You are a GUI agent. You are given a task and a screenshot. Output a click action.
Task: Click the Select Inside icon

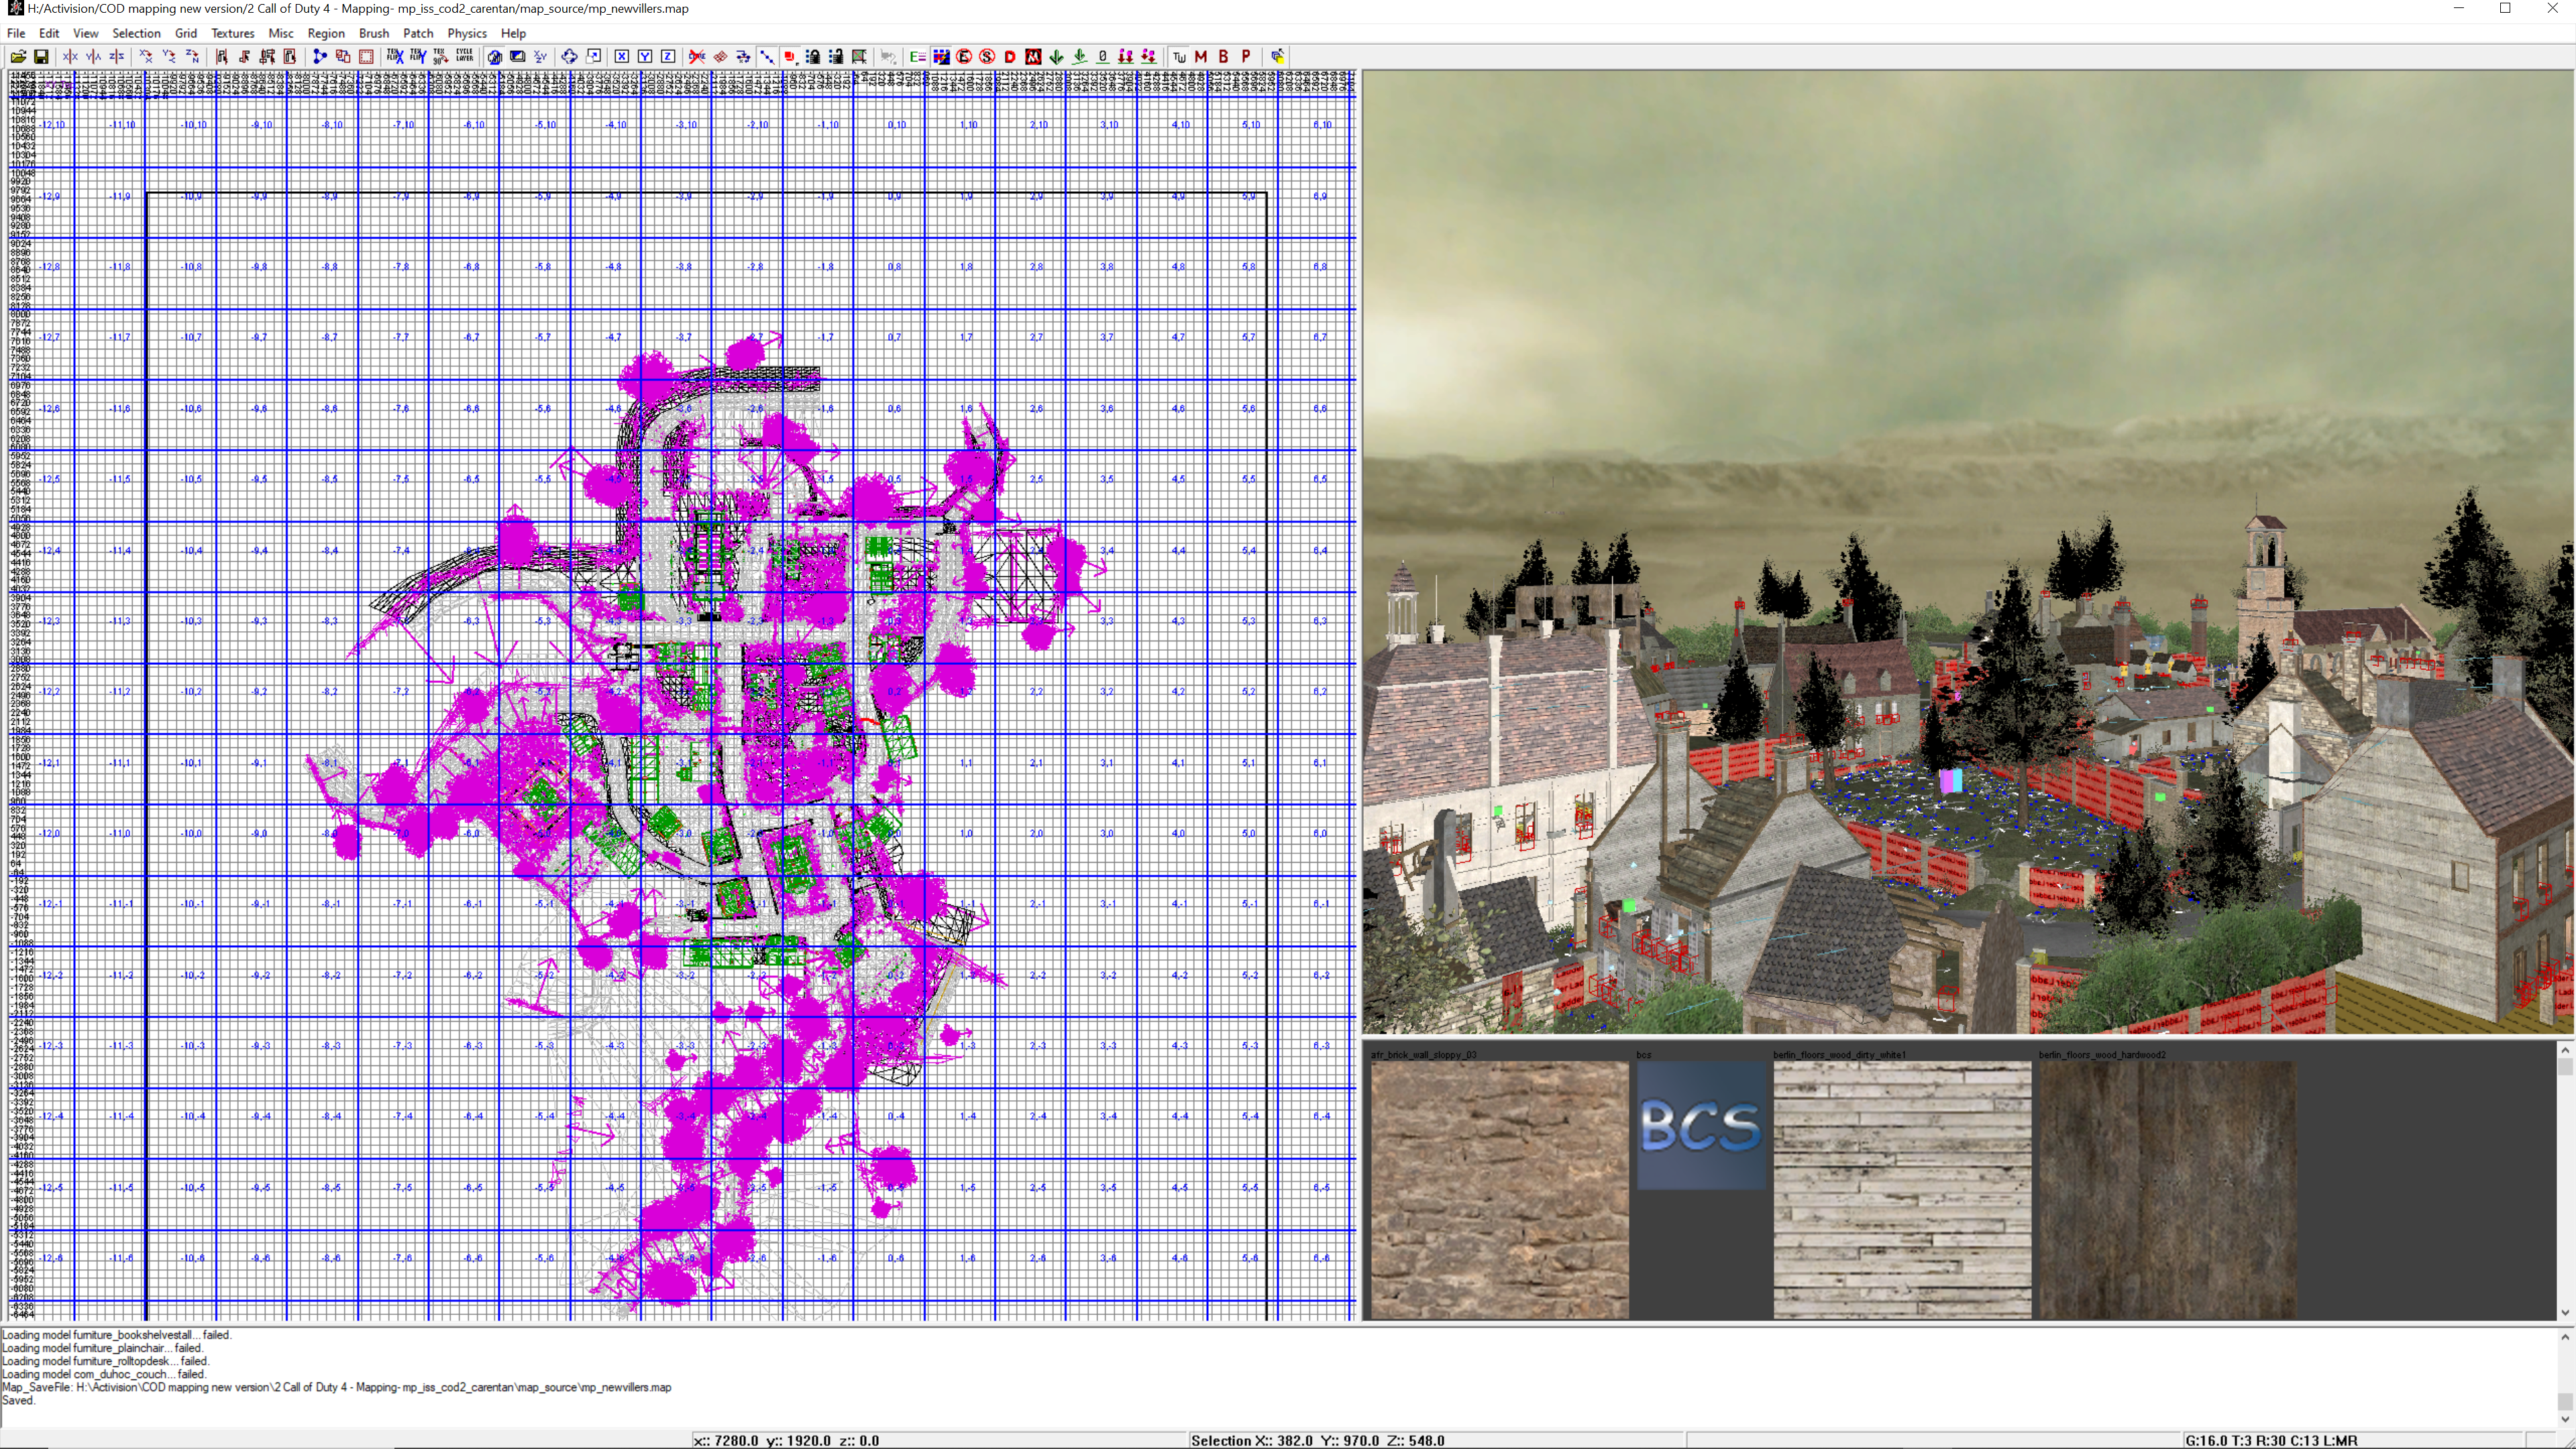(x=290, y=56)
